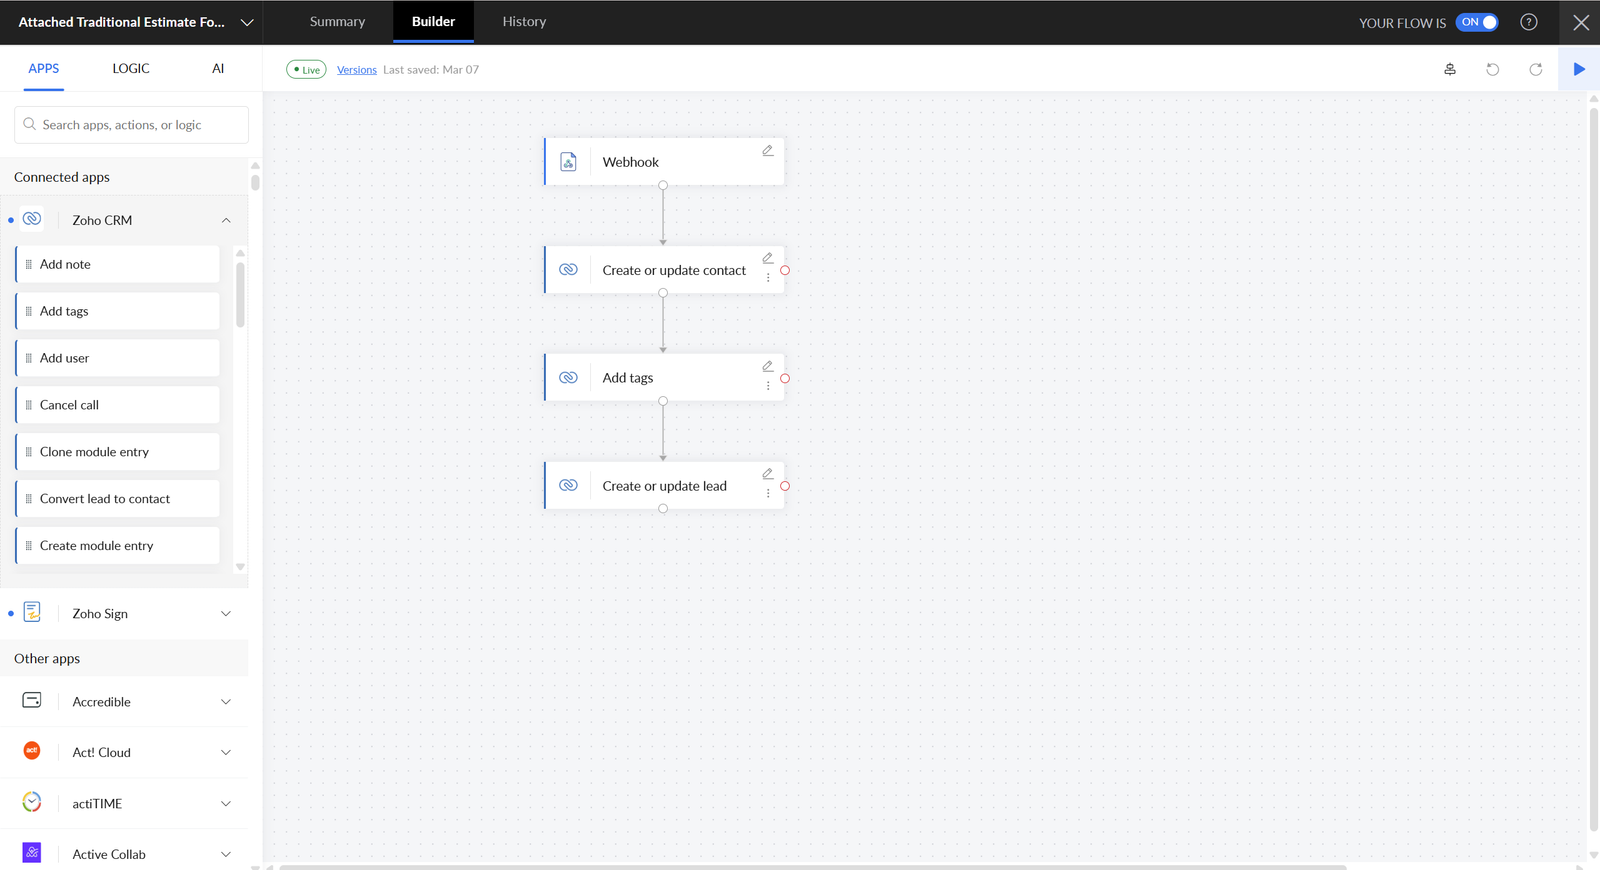Click the Zoho Sign app icon
The width and height of the screenshot is (1600, 870).
click(x=32, y=612)
